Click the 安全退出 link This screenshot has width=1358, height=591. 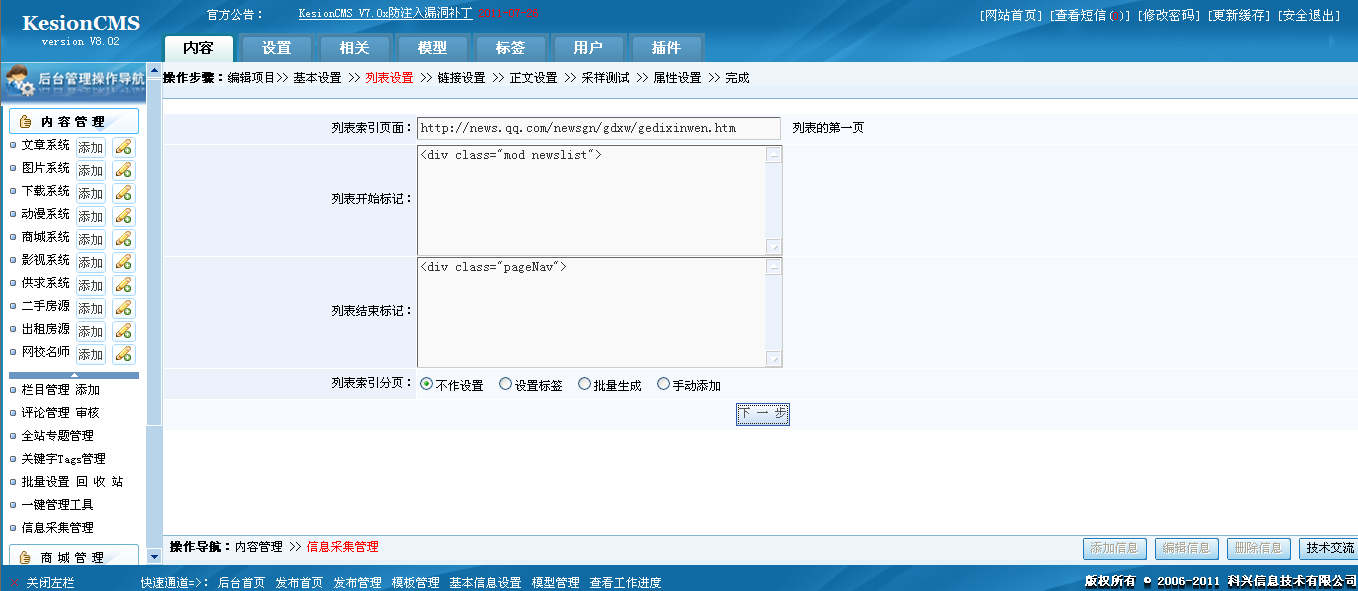[x=1309, y=15]
